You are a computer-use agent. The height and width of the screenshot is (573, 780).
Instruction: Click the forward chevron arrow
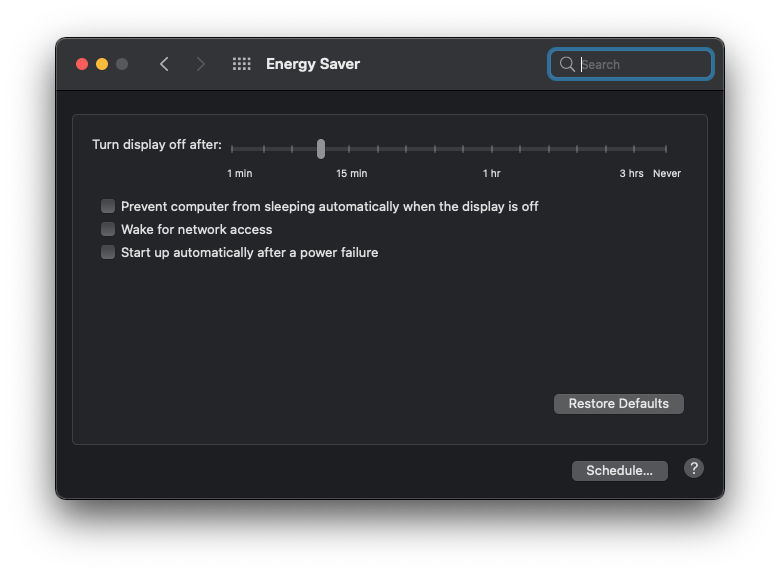coord(200,64)
